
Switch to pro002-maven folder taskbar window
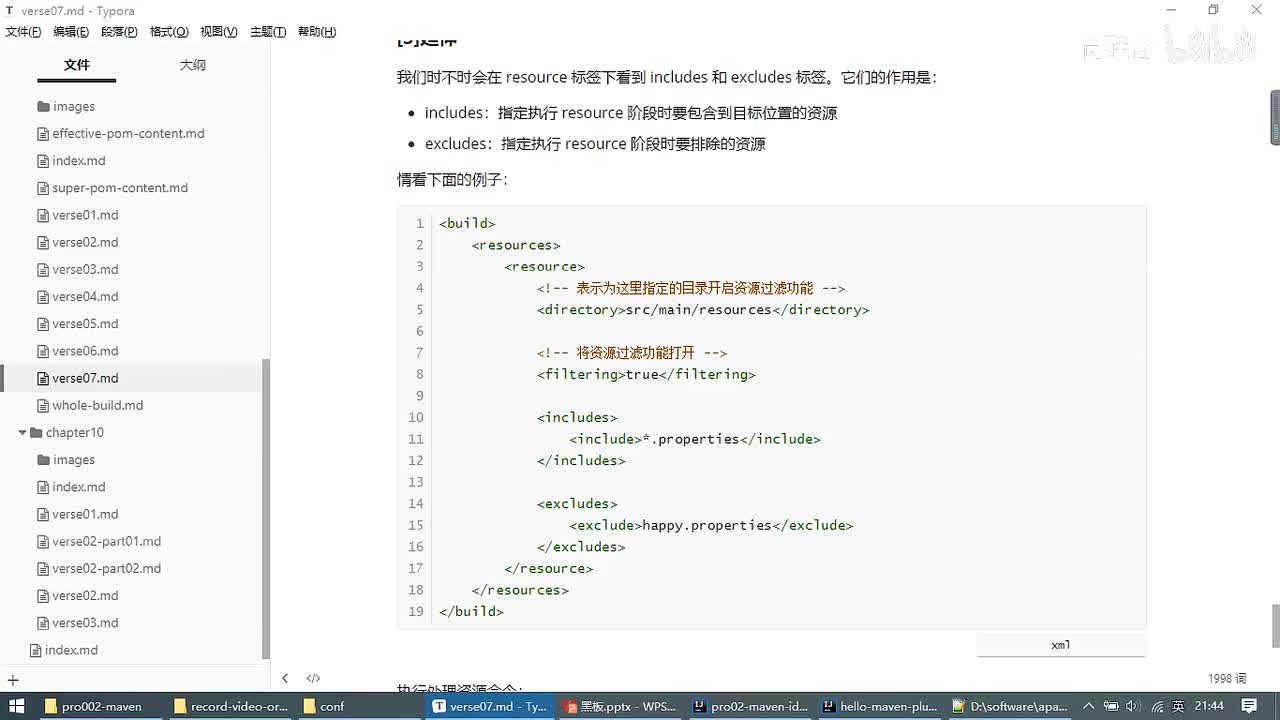[x=98, y=706]
